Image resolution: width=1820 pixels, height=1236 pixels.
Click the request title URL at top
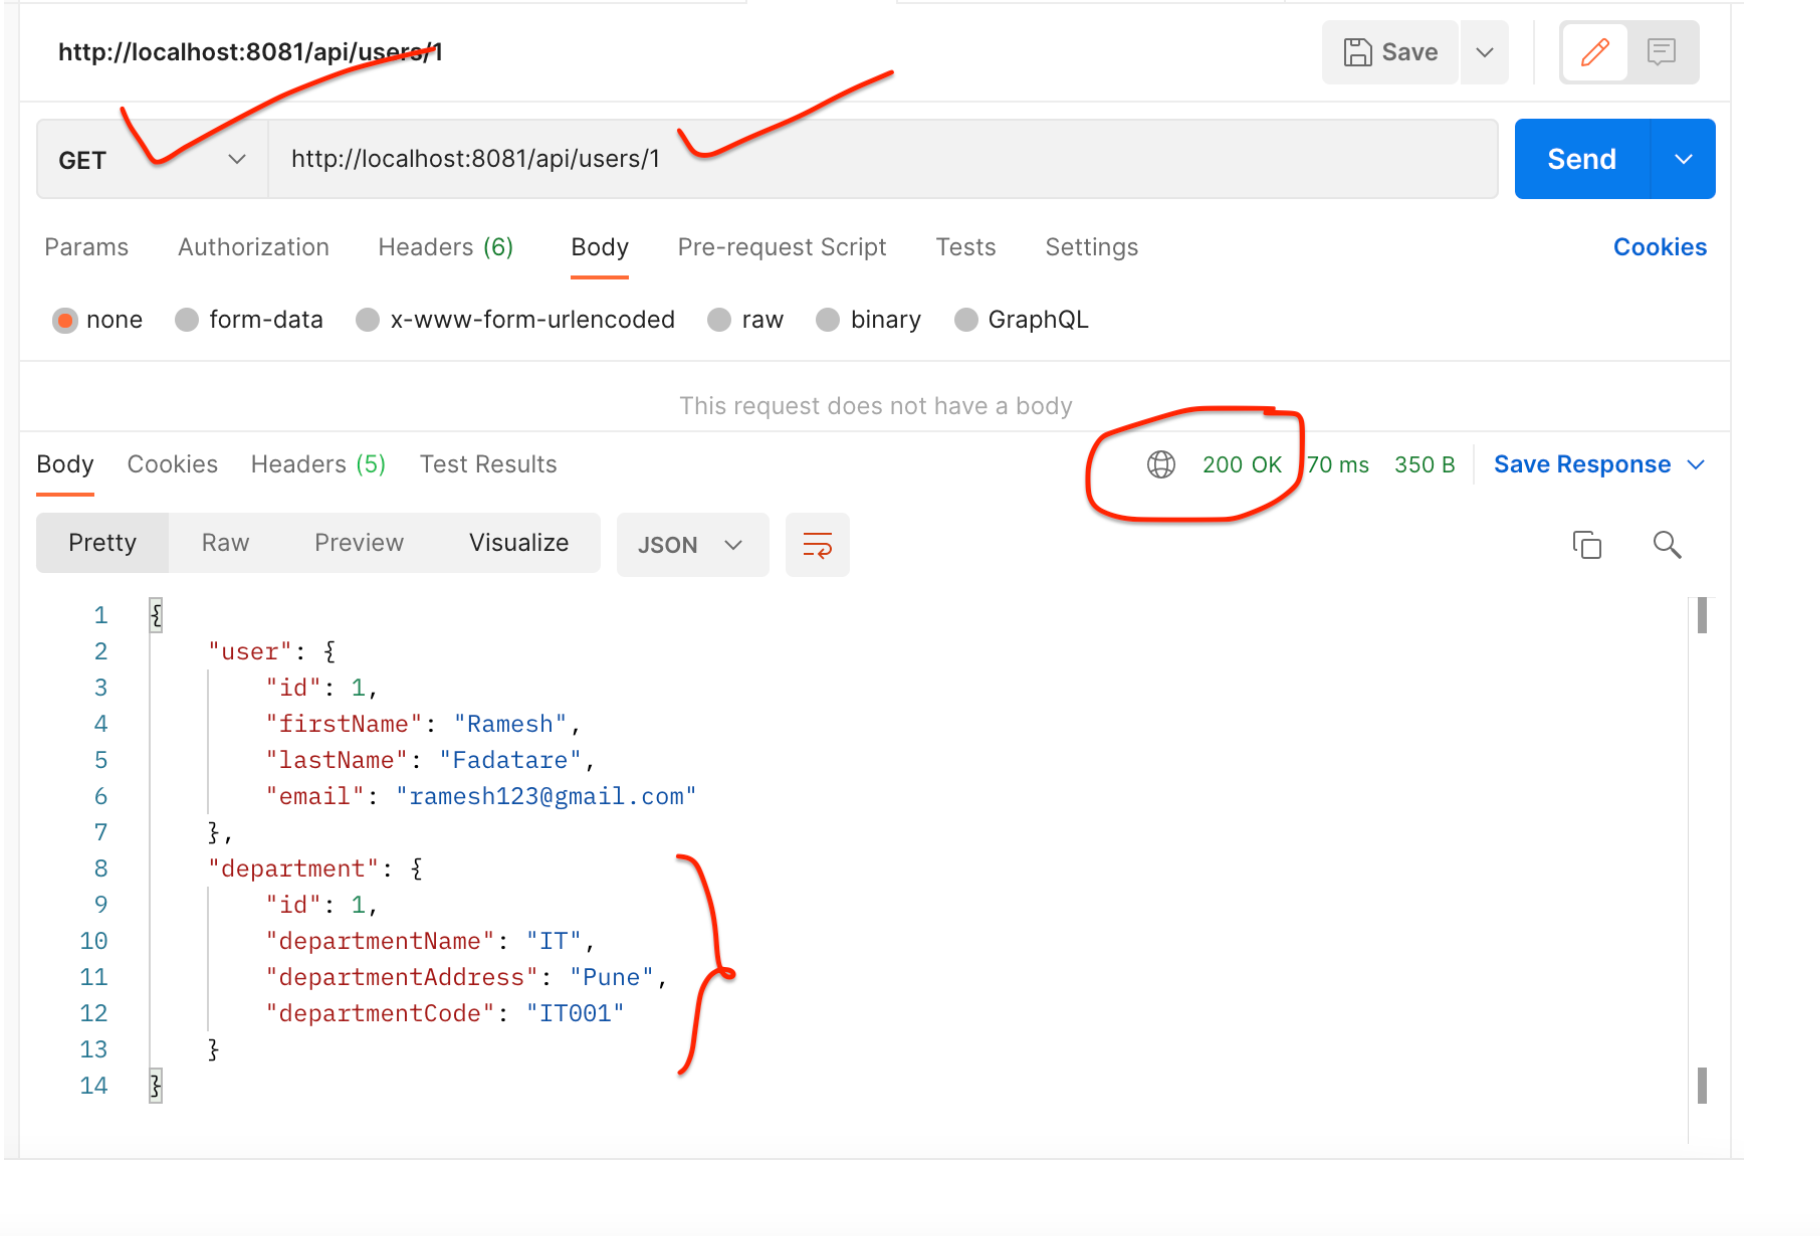250,52
